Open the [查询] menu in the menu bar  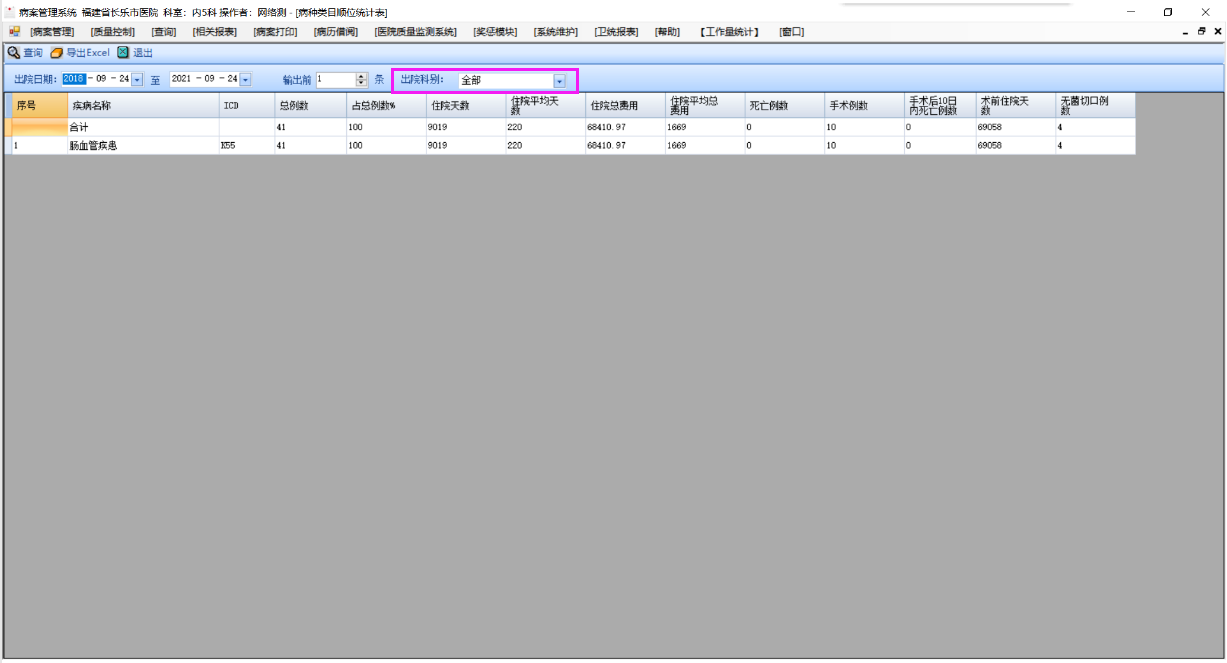tap(164, 32)
